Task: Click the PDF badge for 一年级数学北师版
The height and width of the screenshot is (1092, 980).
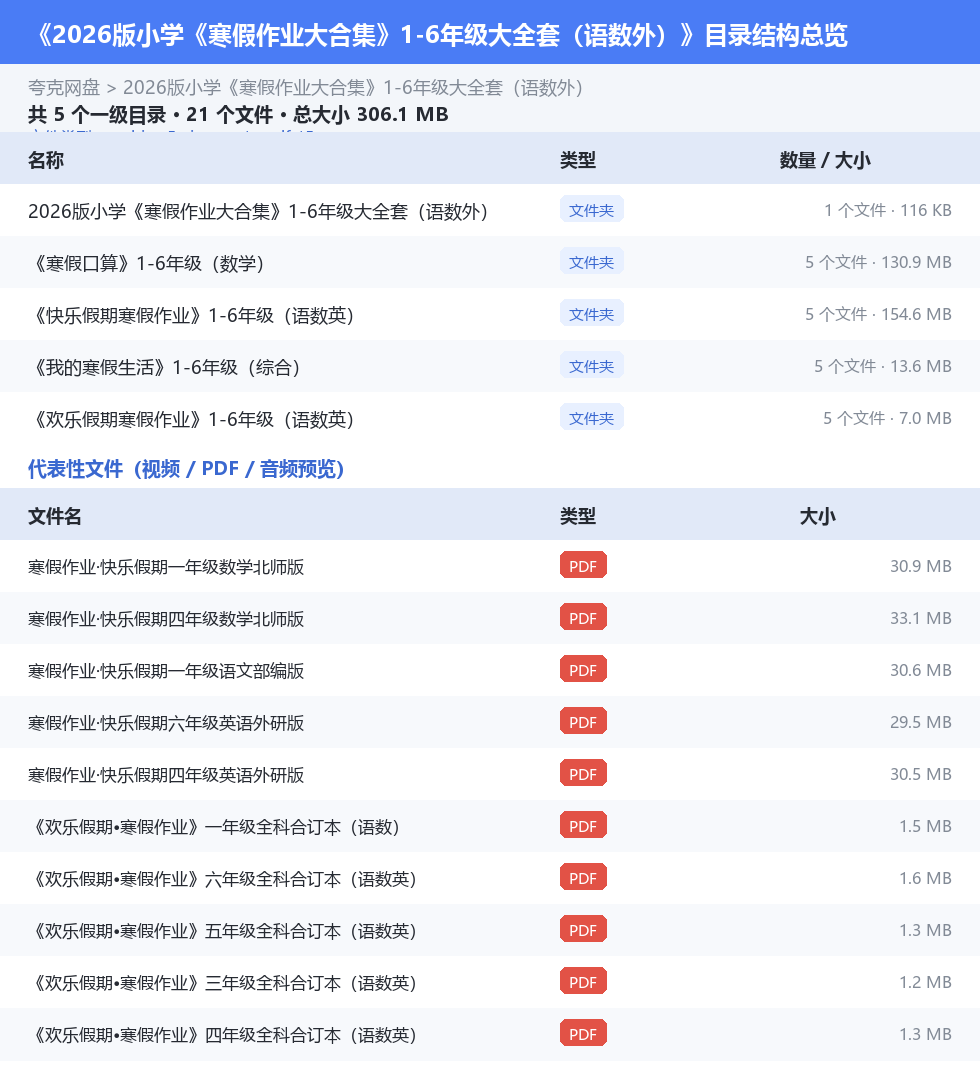Action: [x=583, y=566]
